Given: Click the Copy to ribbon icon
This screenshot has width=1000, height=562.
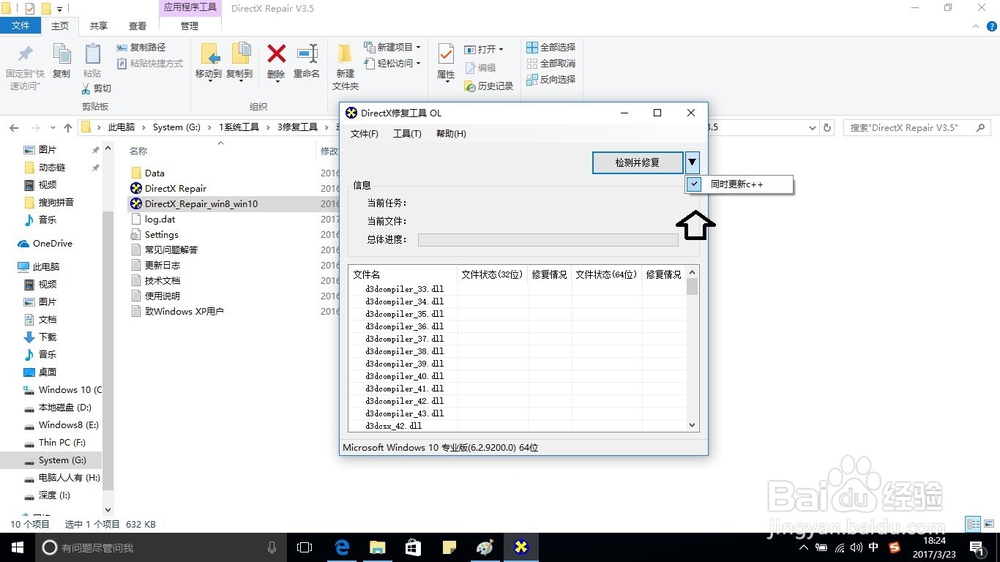Looking at the screenshot, I should click(x=240, y=55).
